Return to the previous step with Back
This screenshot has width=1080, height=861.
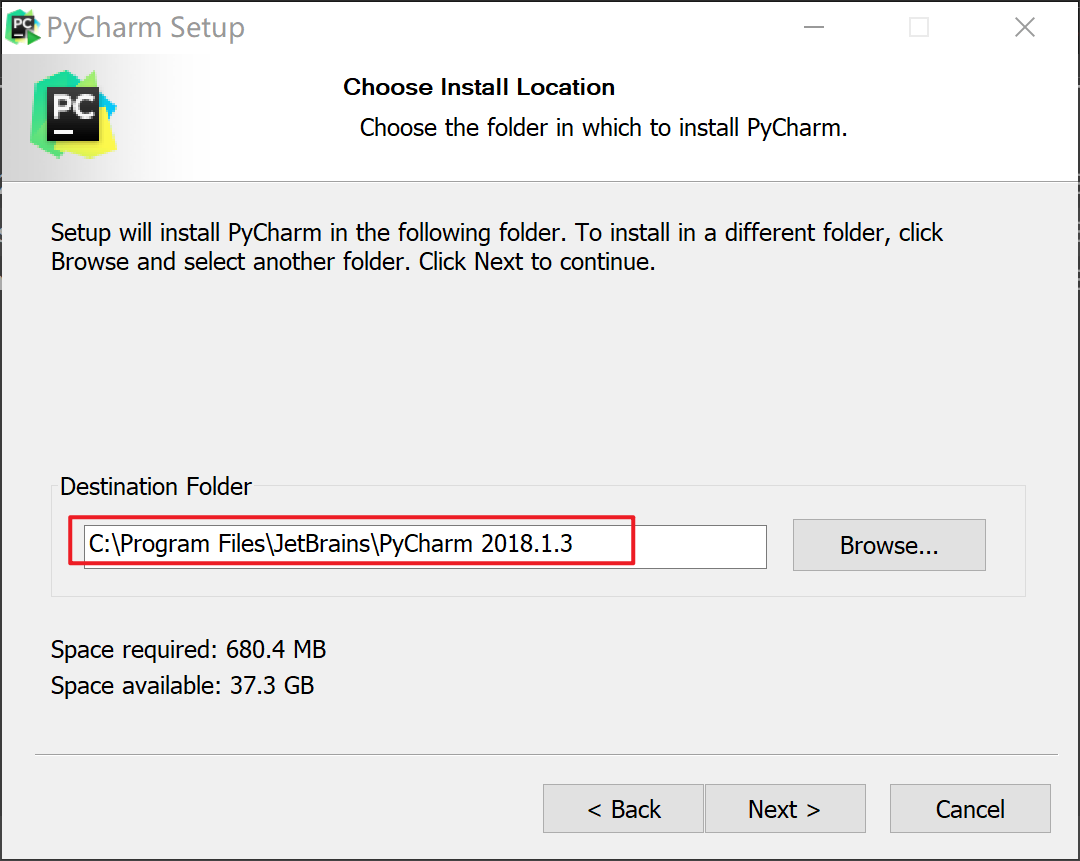[x=623, y=809]
